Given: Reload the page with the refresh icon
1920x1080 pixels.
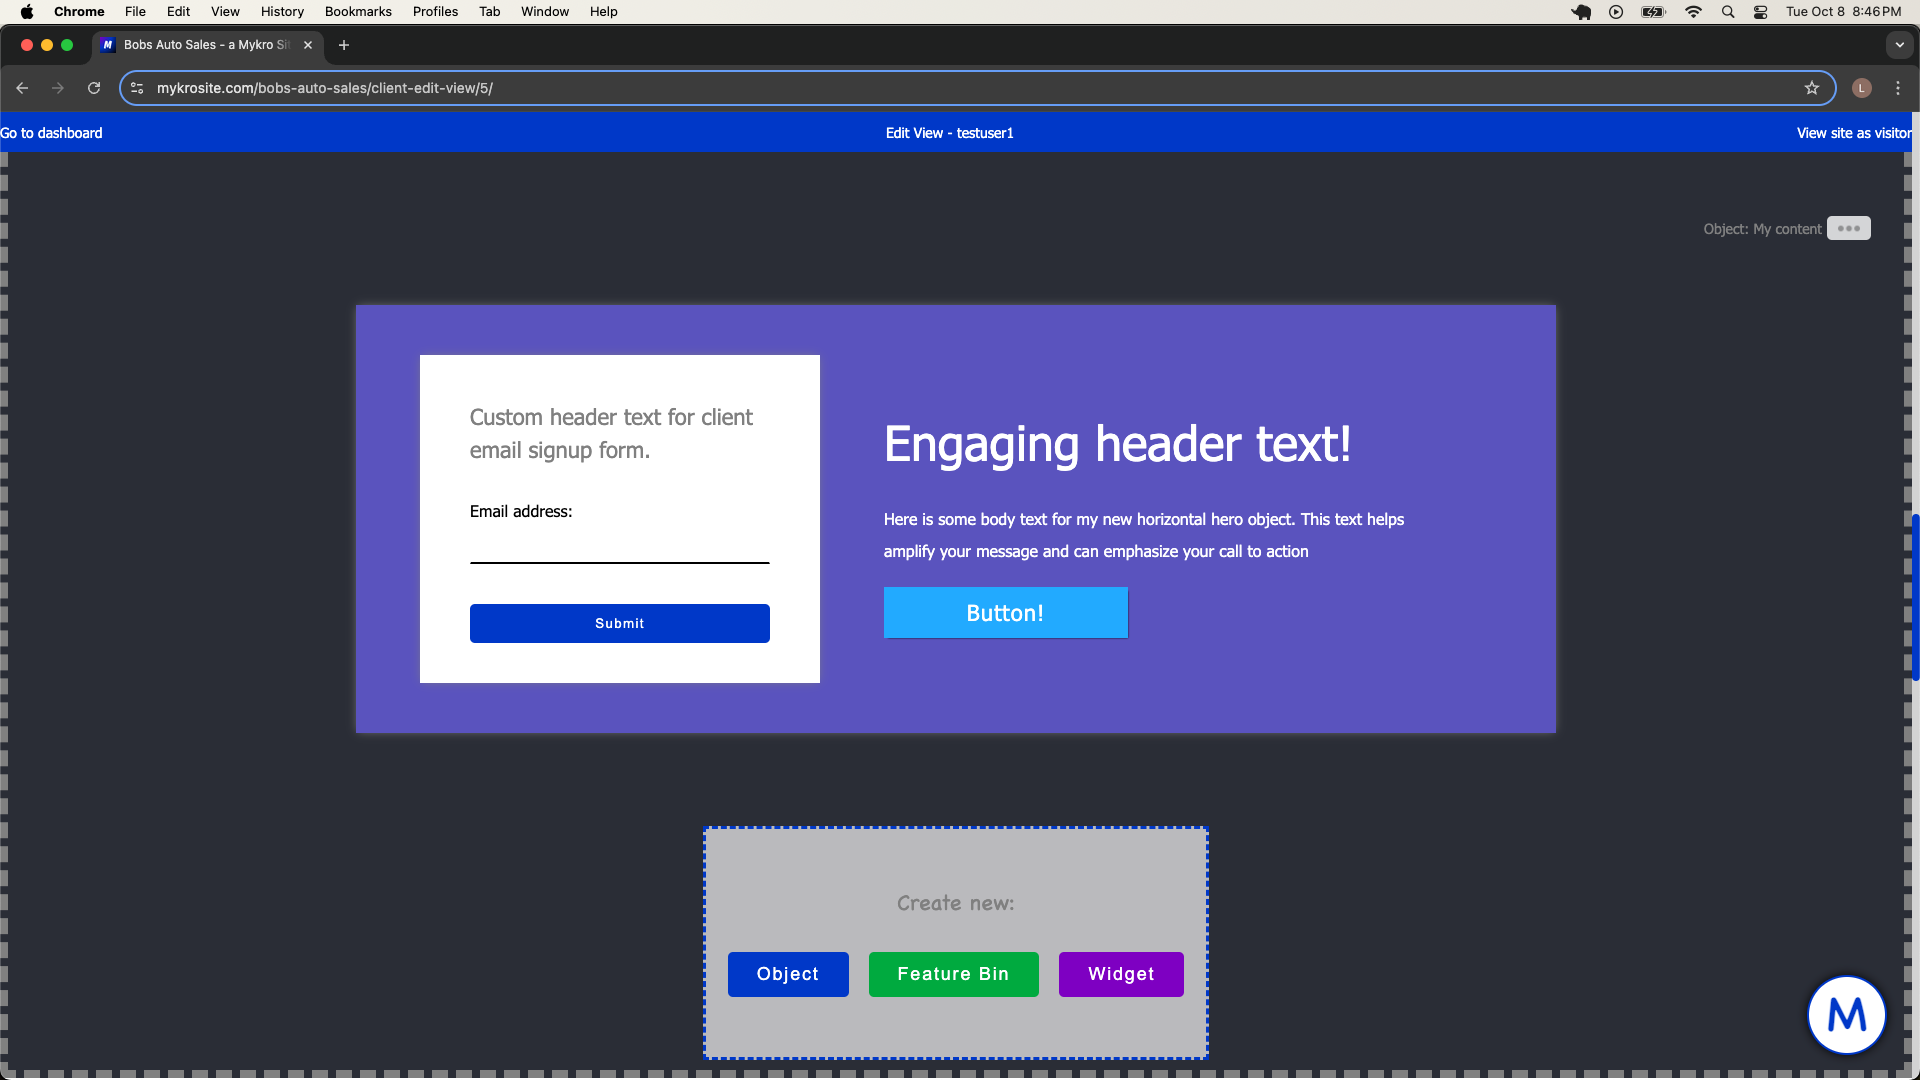Looking at the screenshot, I should click(94, 88).
